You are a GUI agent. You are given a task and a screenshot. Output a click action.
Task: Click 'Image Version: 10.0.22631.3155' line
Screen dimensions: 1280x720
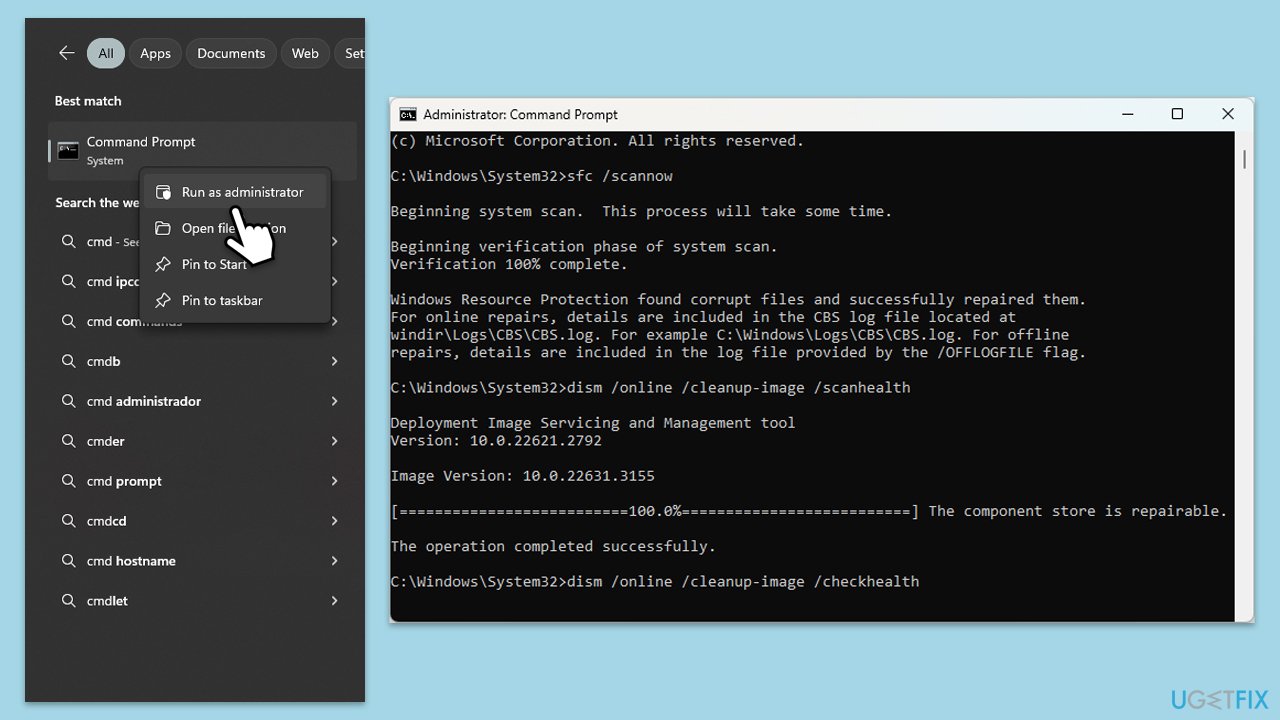[x=523, y=475]
